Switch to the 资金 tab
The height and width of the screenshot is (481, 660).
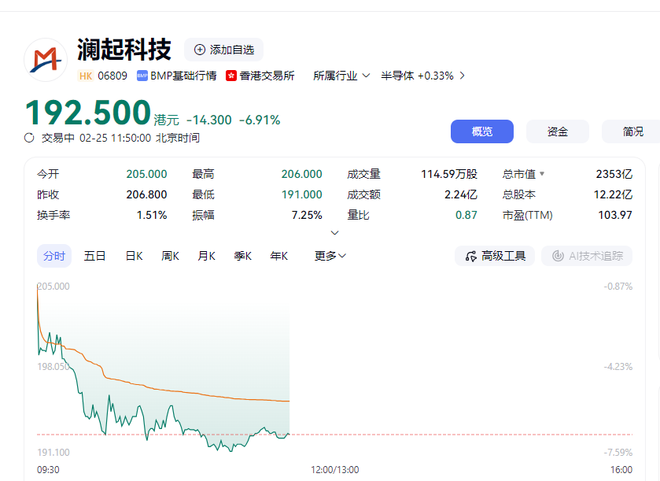coord(557,132)
